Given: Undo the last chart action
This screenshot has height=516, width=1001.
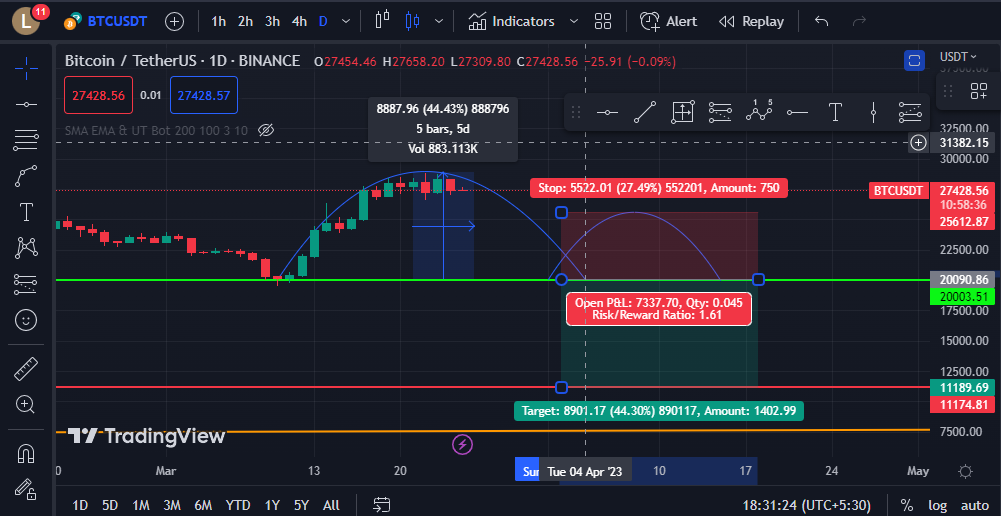Looking at the screenshot, I should (x=822, y=21).
